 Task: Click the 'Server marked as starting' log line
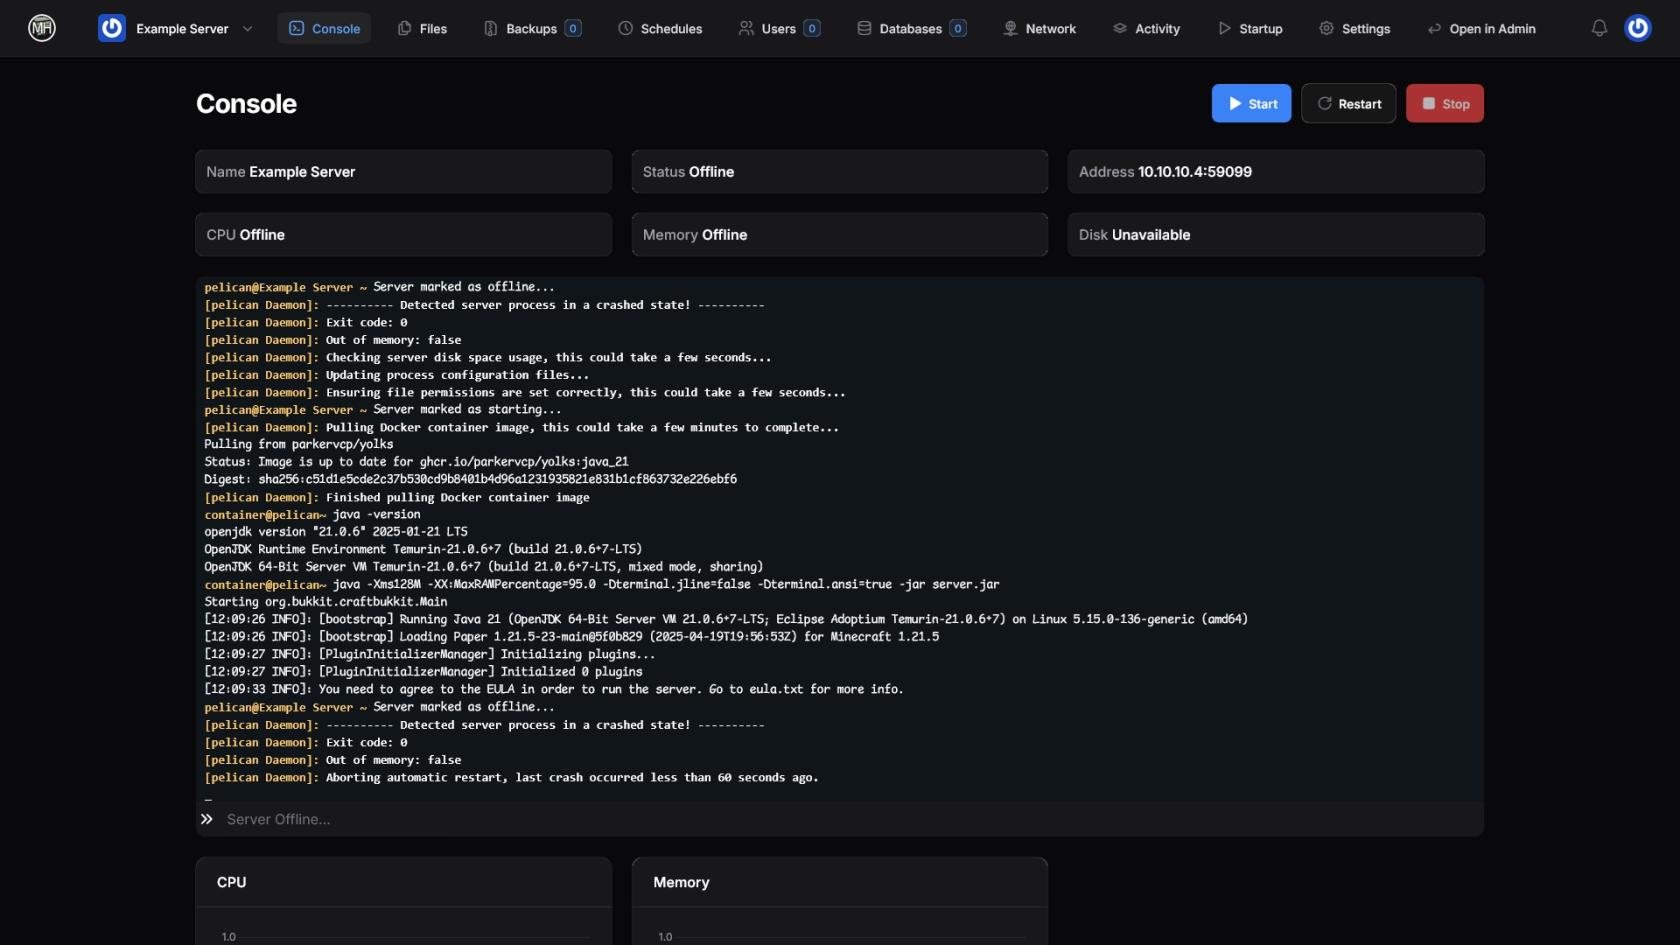point(383,409)
